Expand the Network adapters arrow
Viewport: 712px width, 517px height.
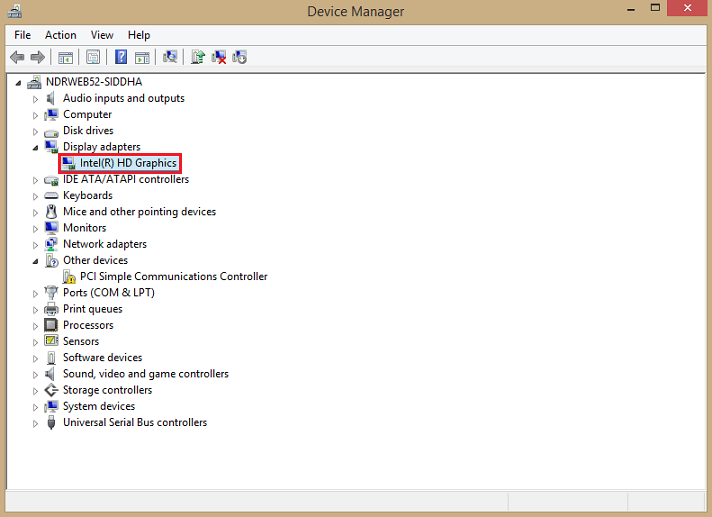point(35,245)
